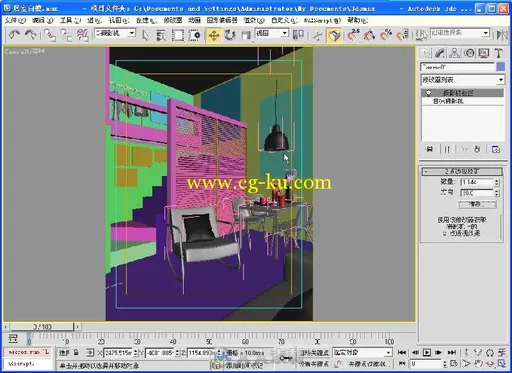
Task: Expand the Modifier List dropdown
Action: point(462,80)
